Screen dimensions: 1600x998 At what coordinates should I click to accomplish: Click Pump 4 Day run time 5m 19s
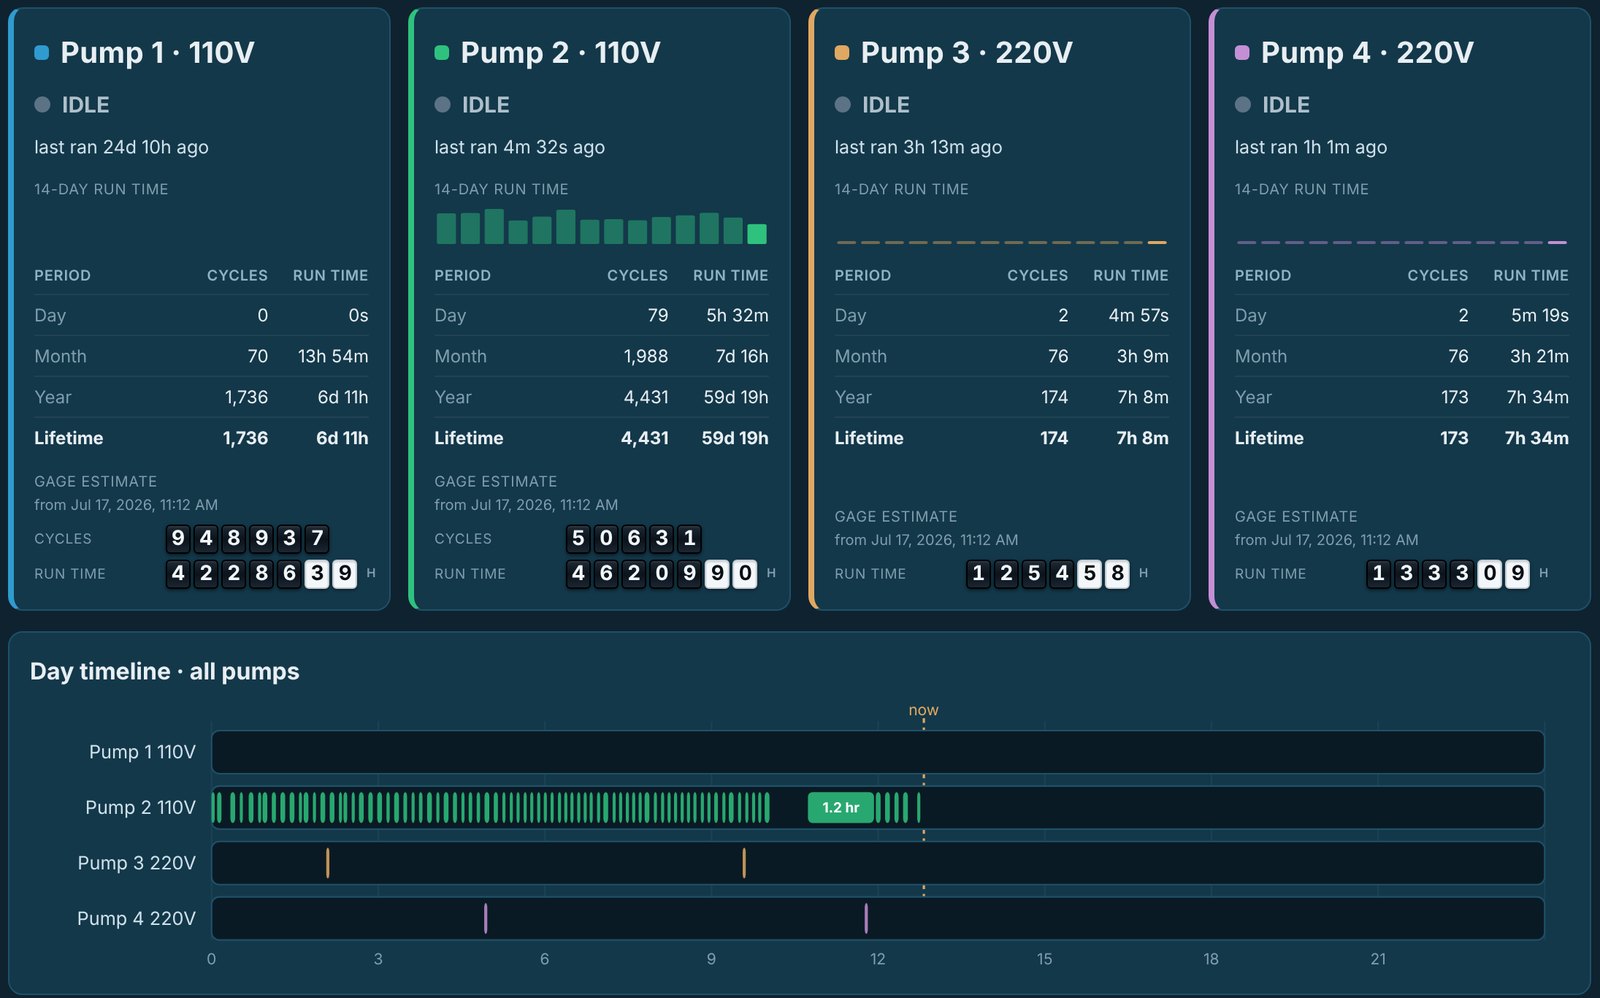[1540, 315]
